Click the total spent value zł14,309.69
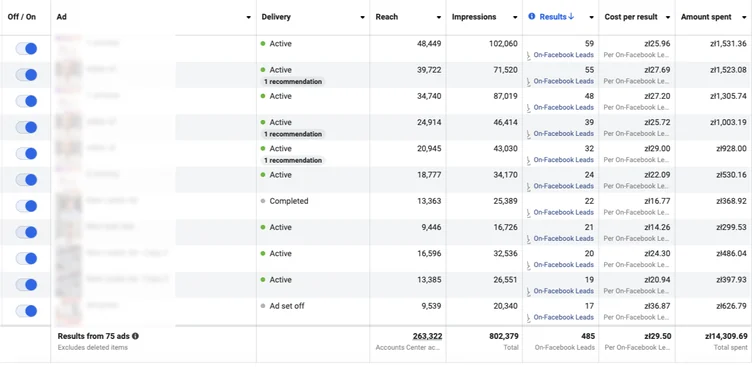756x367 pixels. tap(726, 336)
